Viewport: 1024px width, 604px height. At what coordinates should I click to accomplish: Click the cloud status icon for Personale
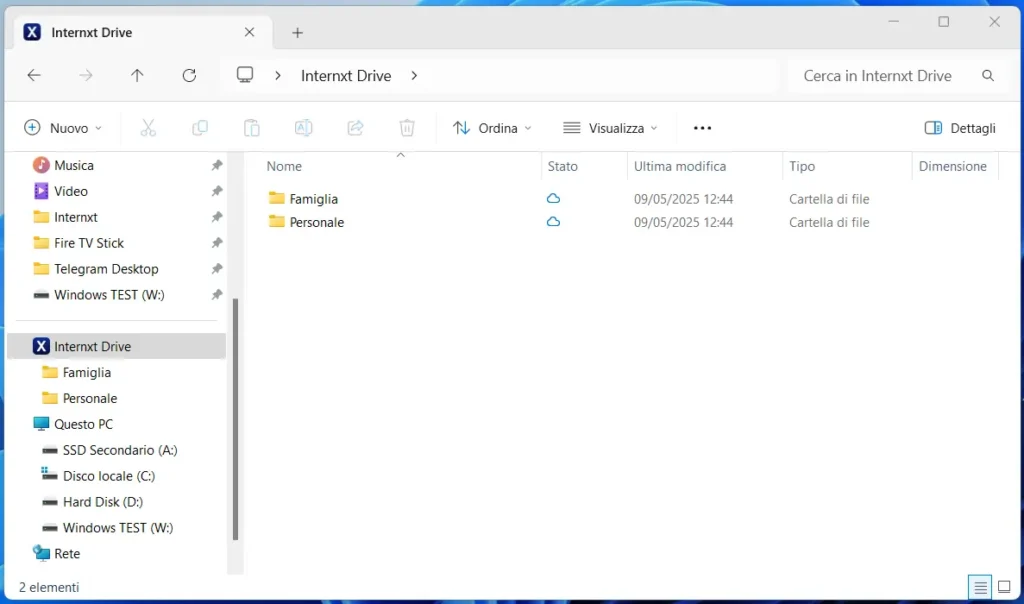click(x=553, y=222)
